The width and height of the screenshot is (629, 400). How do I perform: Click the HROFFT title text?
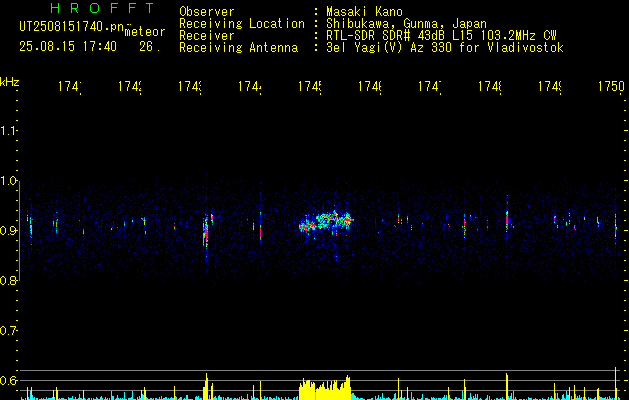[102, 8]
